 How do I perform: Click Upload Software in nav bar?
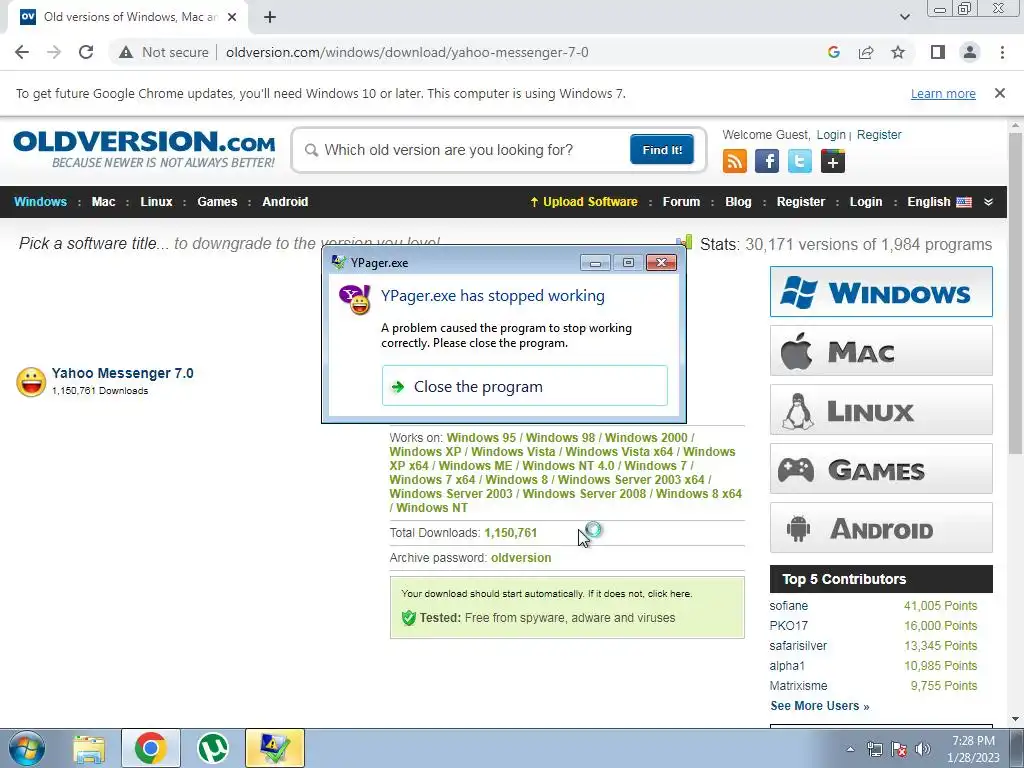point(584,202)
